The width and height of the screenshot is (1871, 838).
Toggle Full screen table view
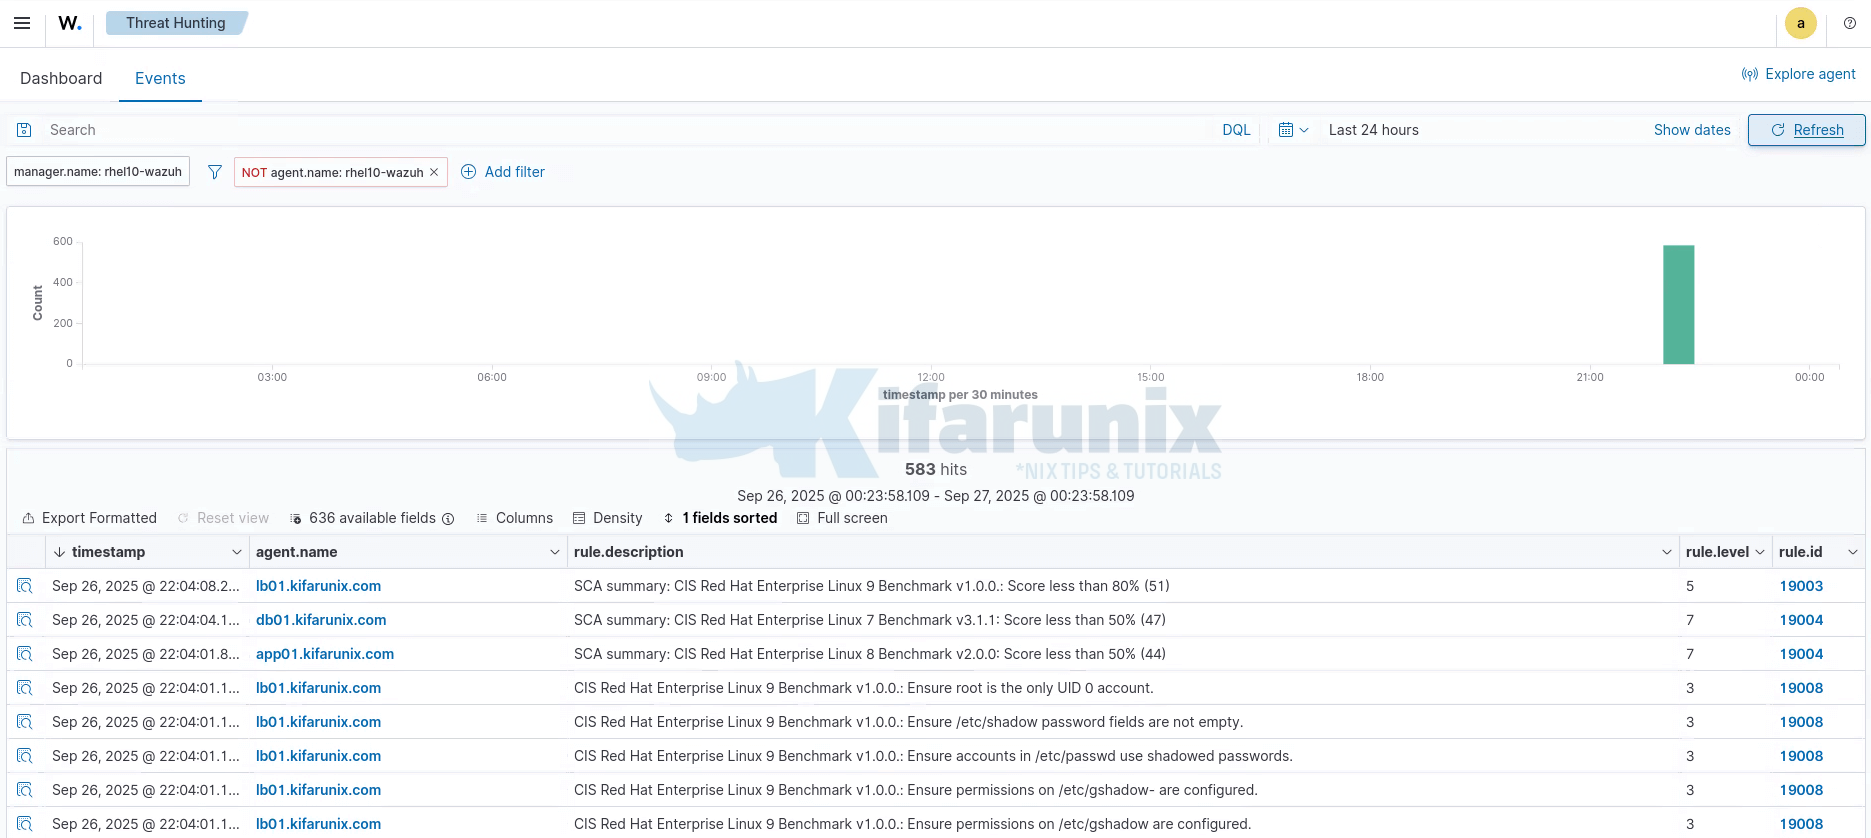(842, 518)
